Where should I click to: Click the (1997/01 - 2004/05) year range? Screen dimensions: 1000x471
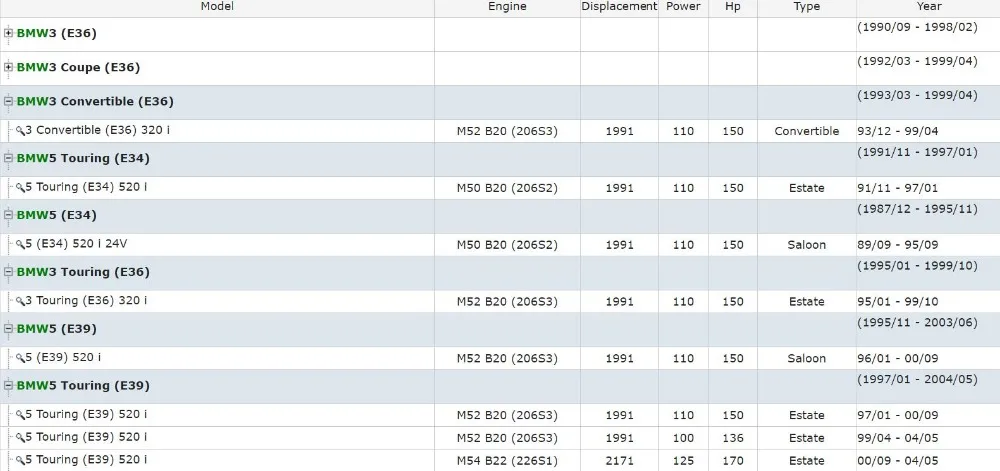918,379
